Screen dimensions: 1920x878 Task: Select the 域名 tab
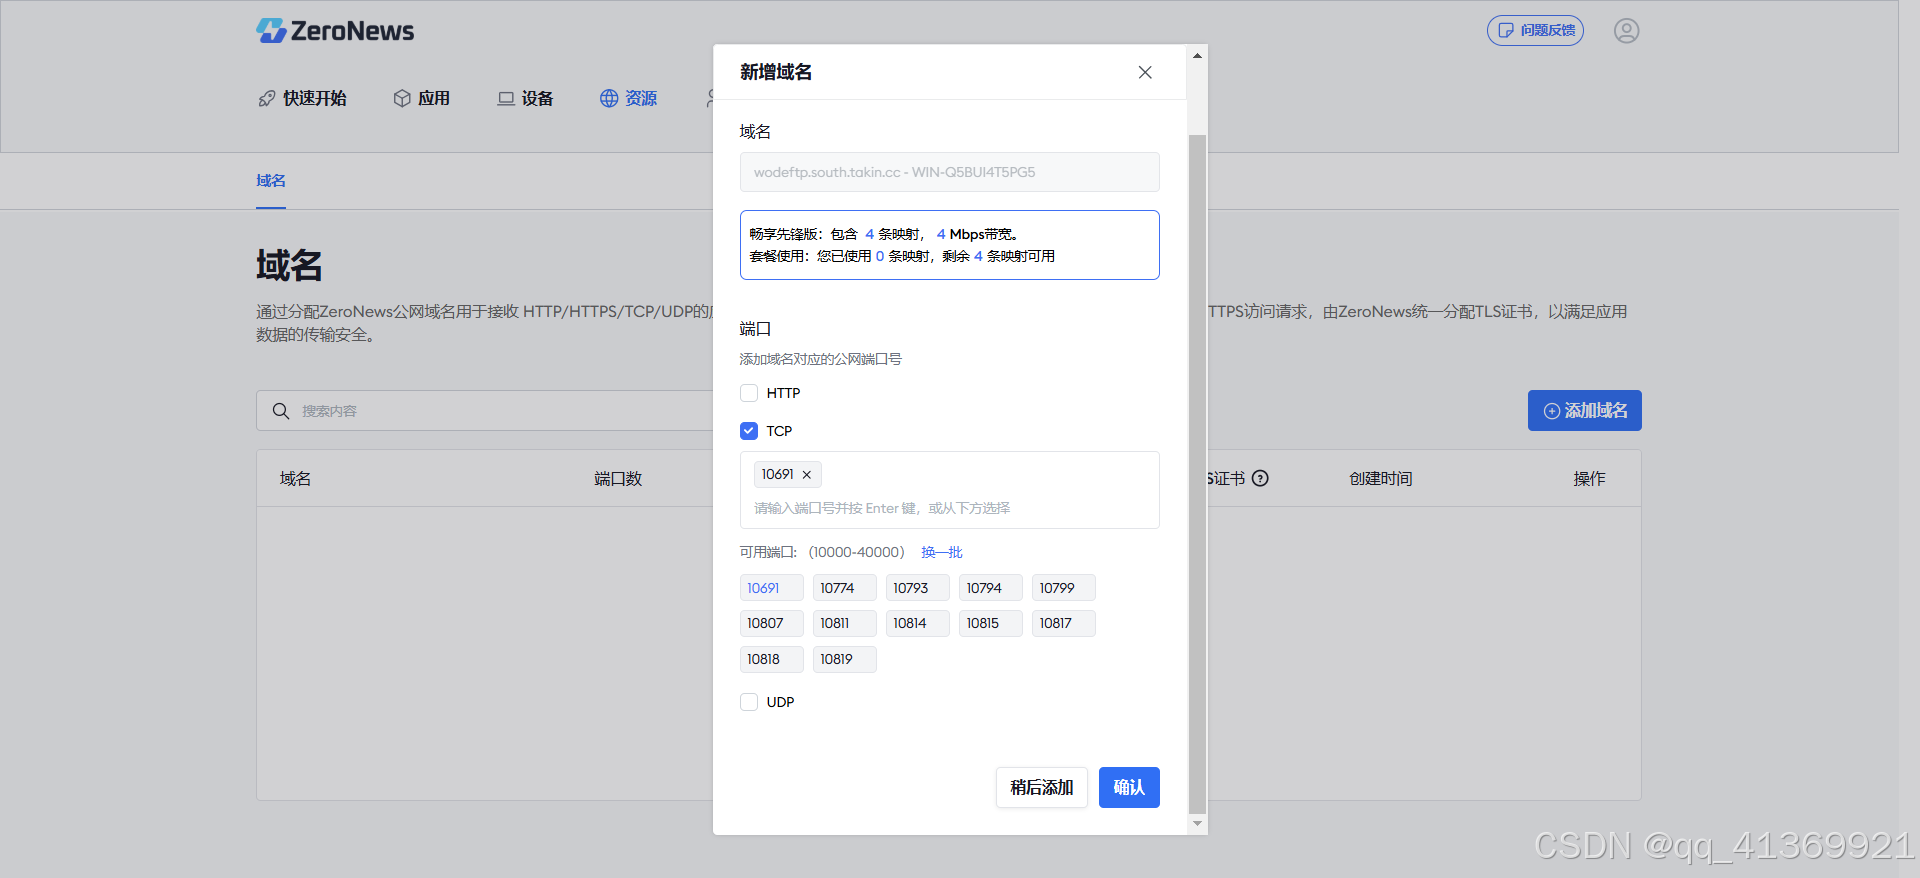coord(271,181)
